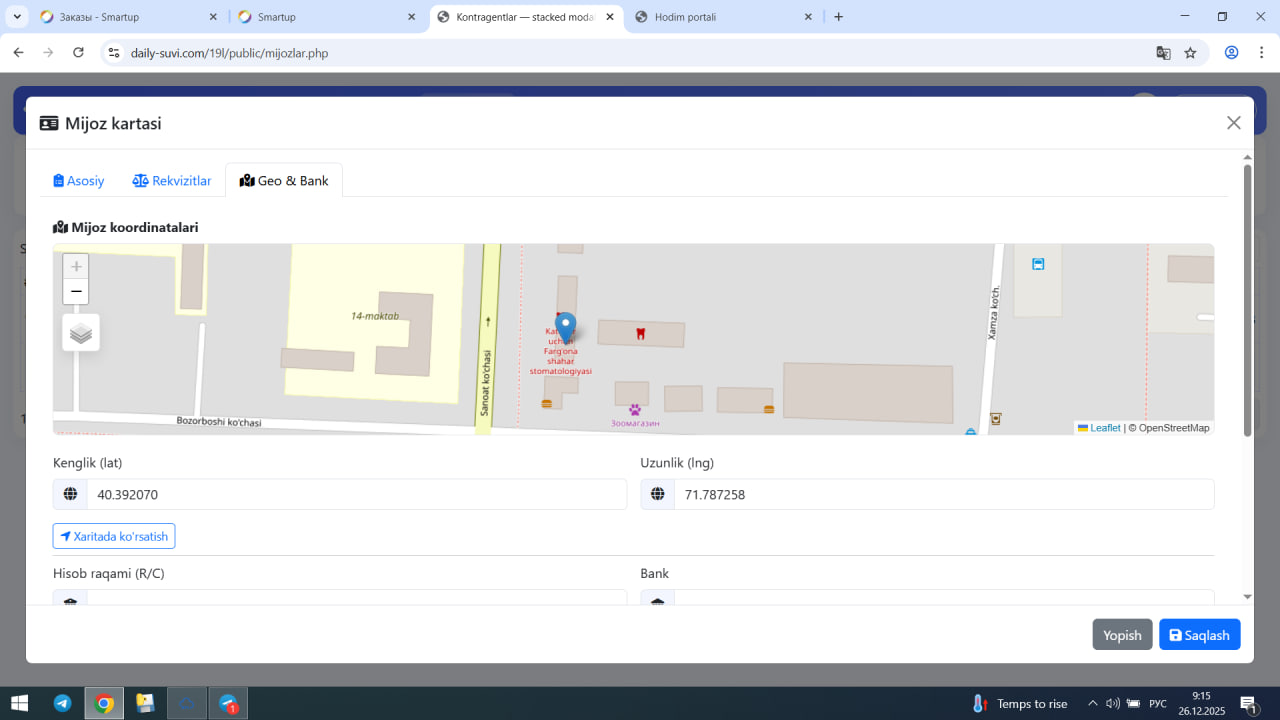This screenshot has width=1280, height=720.
Task: Save client card with Saqlash button
Action: point(1199,635)
